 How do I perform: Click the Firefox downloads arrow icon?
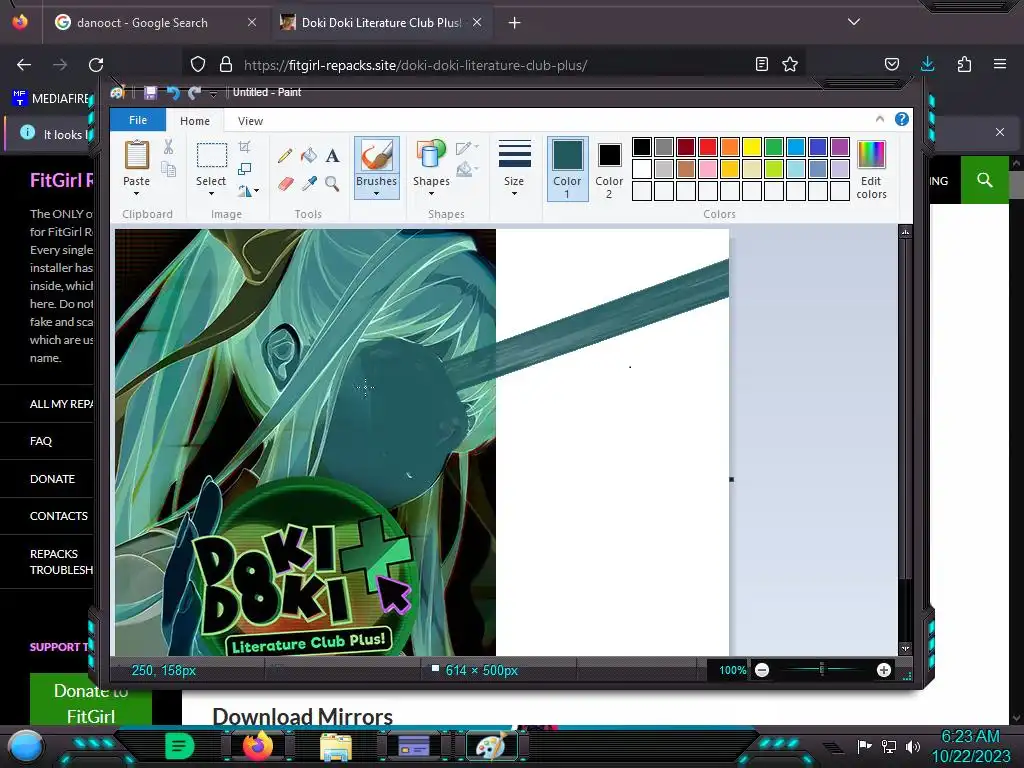(927, 64)
